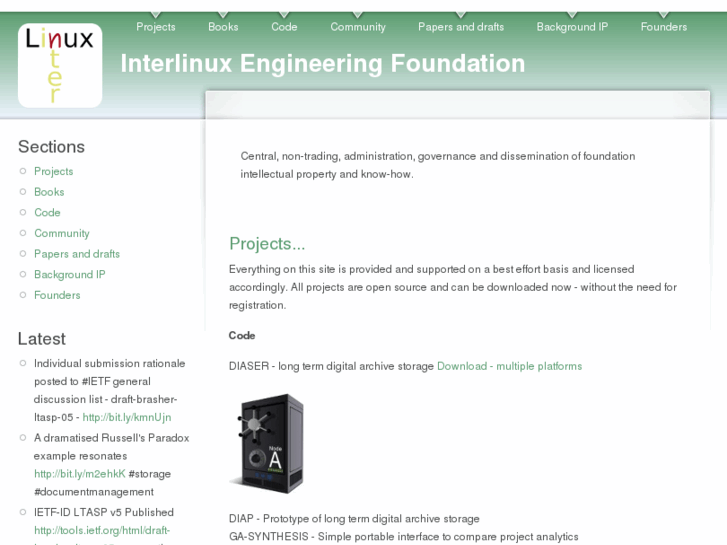This screenshot has height=545, width=727.
Task: Click the Projects... heading
Action: (x=267, y=244)
